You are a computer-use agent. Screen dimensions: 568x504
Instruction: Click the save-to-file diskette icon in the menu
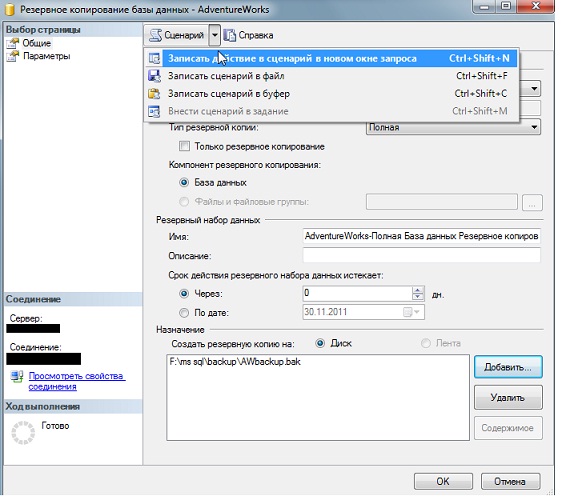[154, 76]
